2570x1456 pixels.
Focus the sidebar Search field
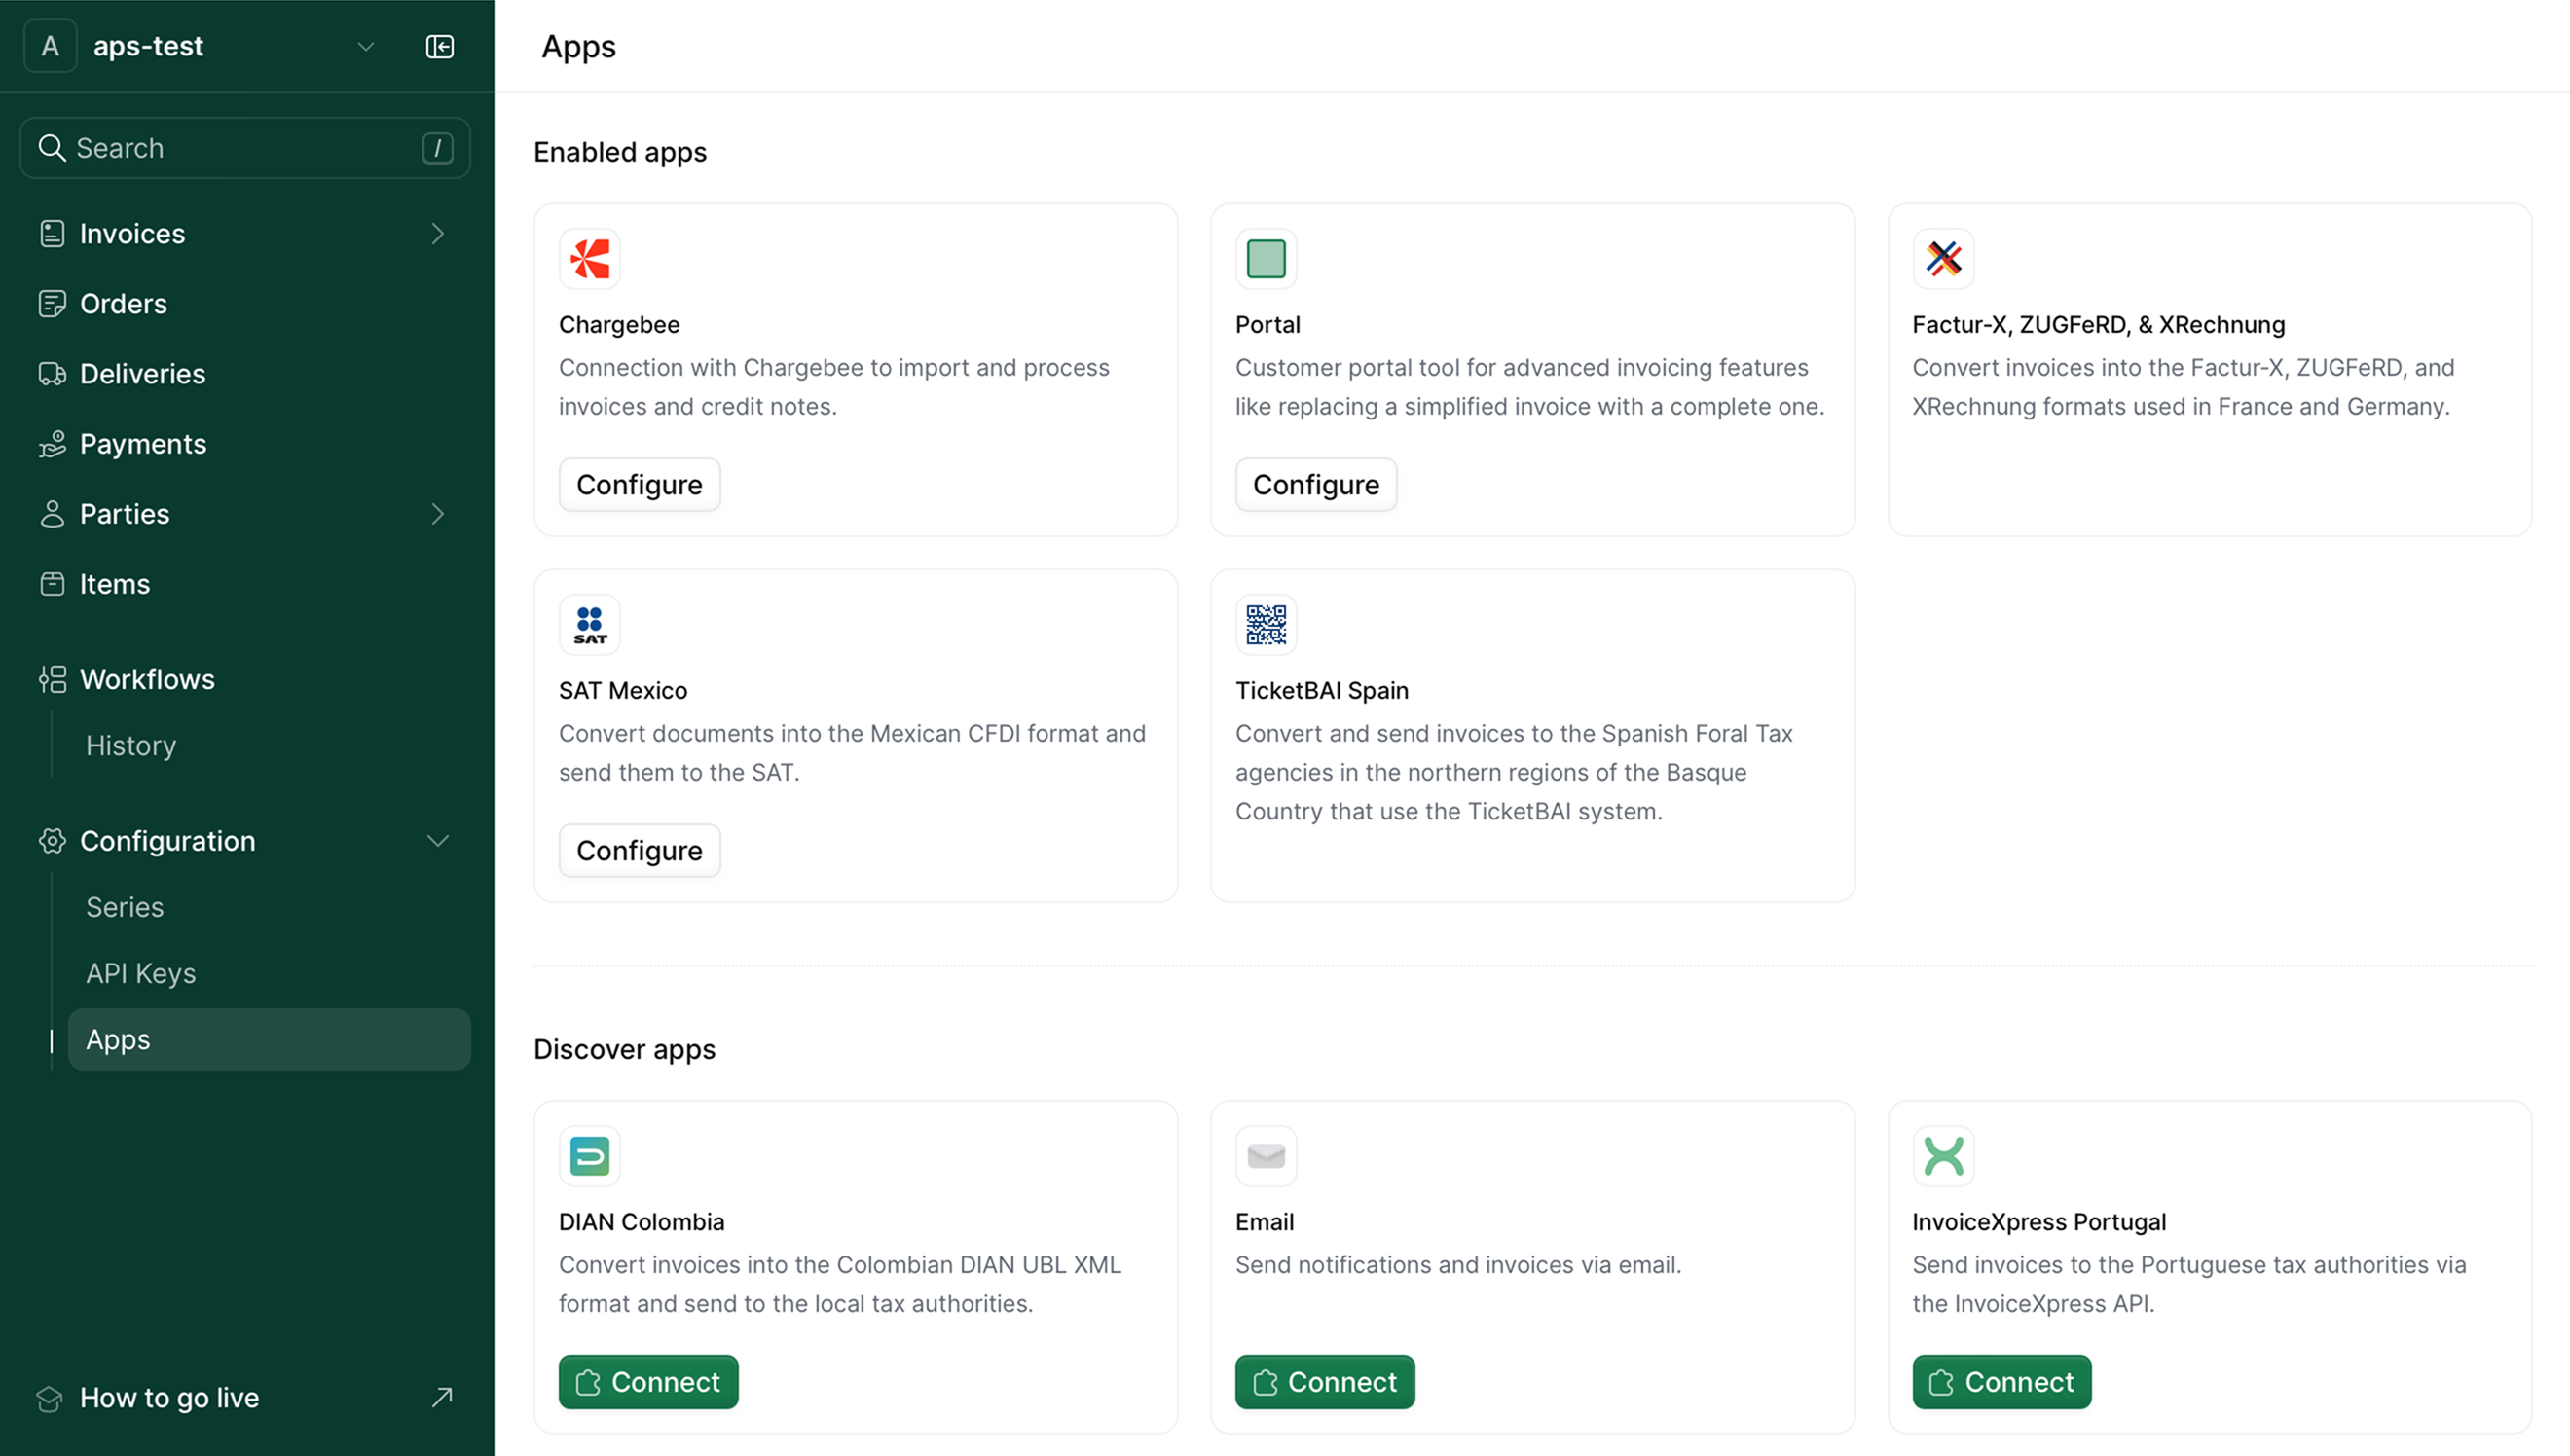coord(245,148)
